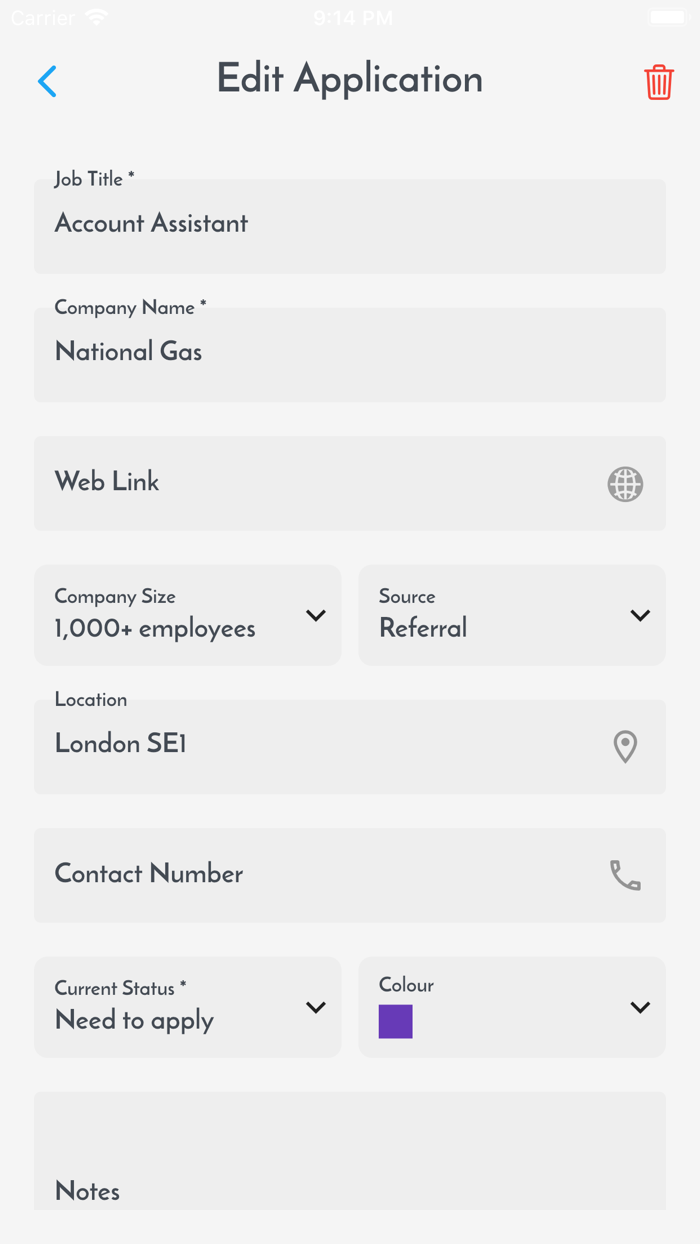Tap the Edit Application title
Screen dimensions: 700x1244
[x=349, y=79]
